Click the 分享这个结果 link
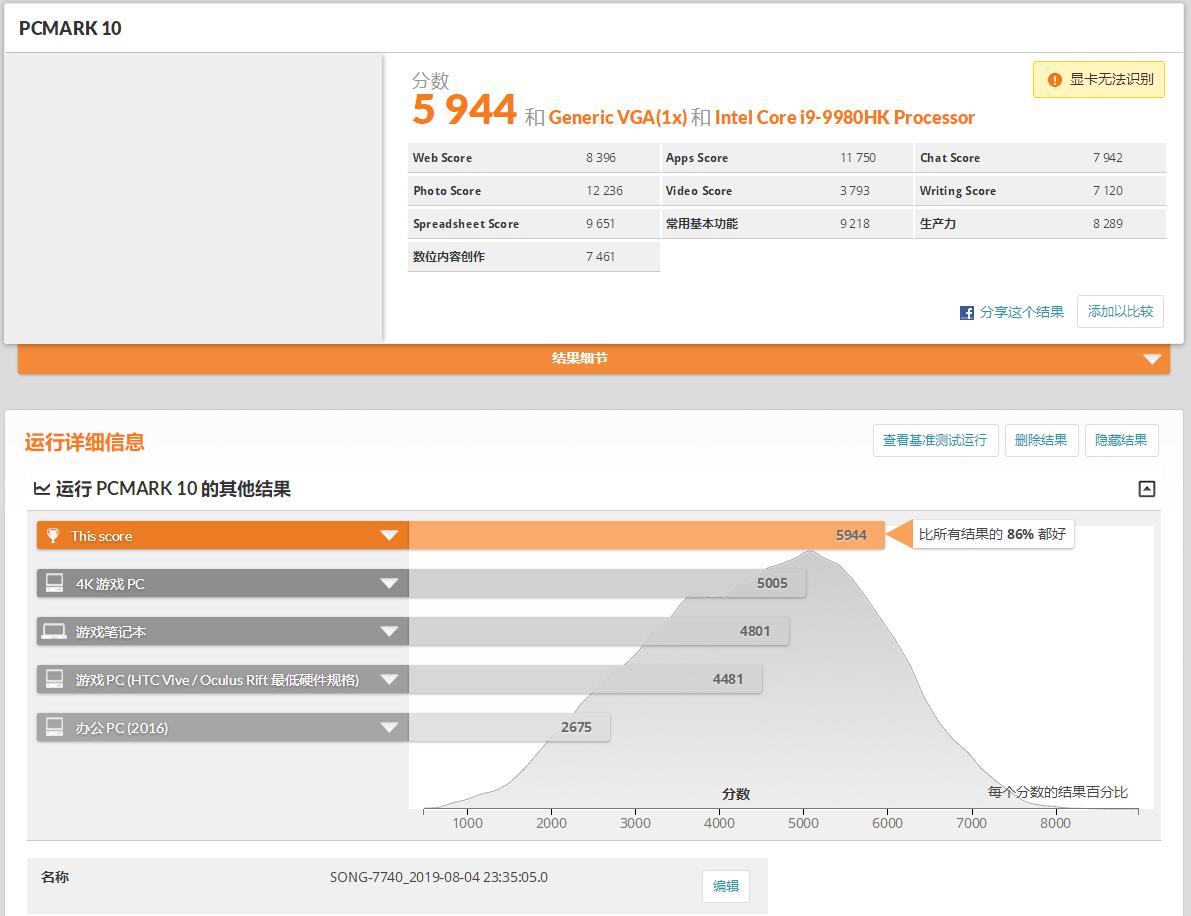 pos(1021,312)
